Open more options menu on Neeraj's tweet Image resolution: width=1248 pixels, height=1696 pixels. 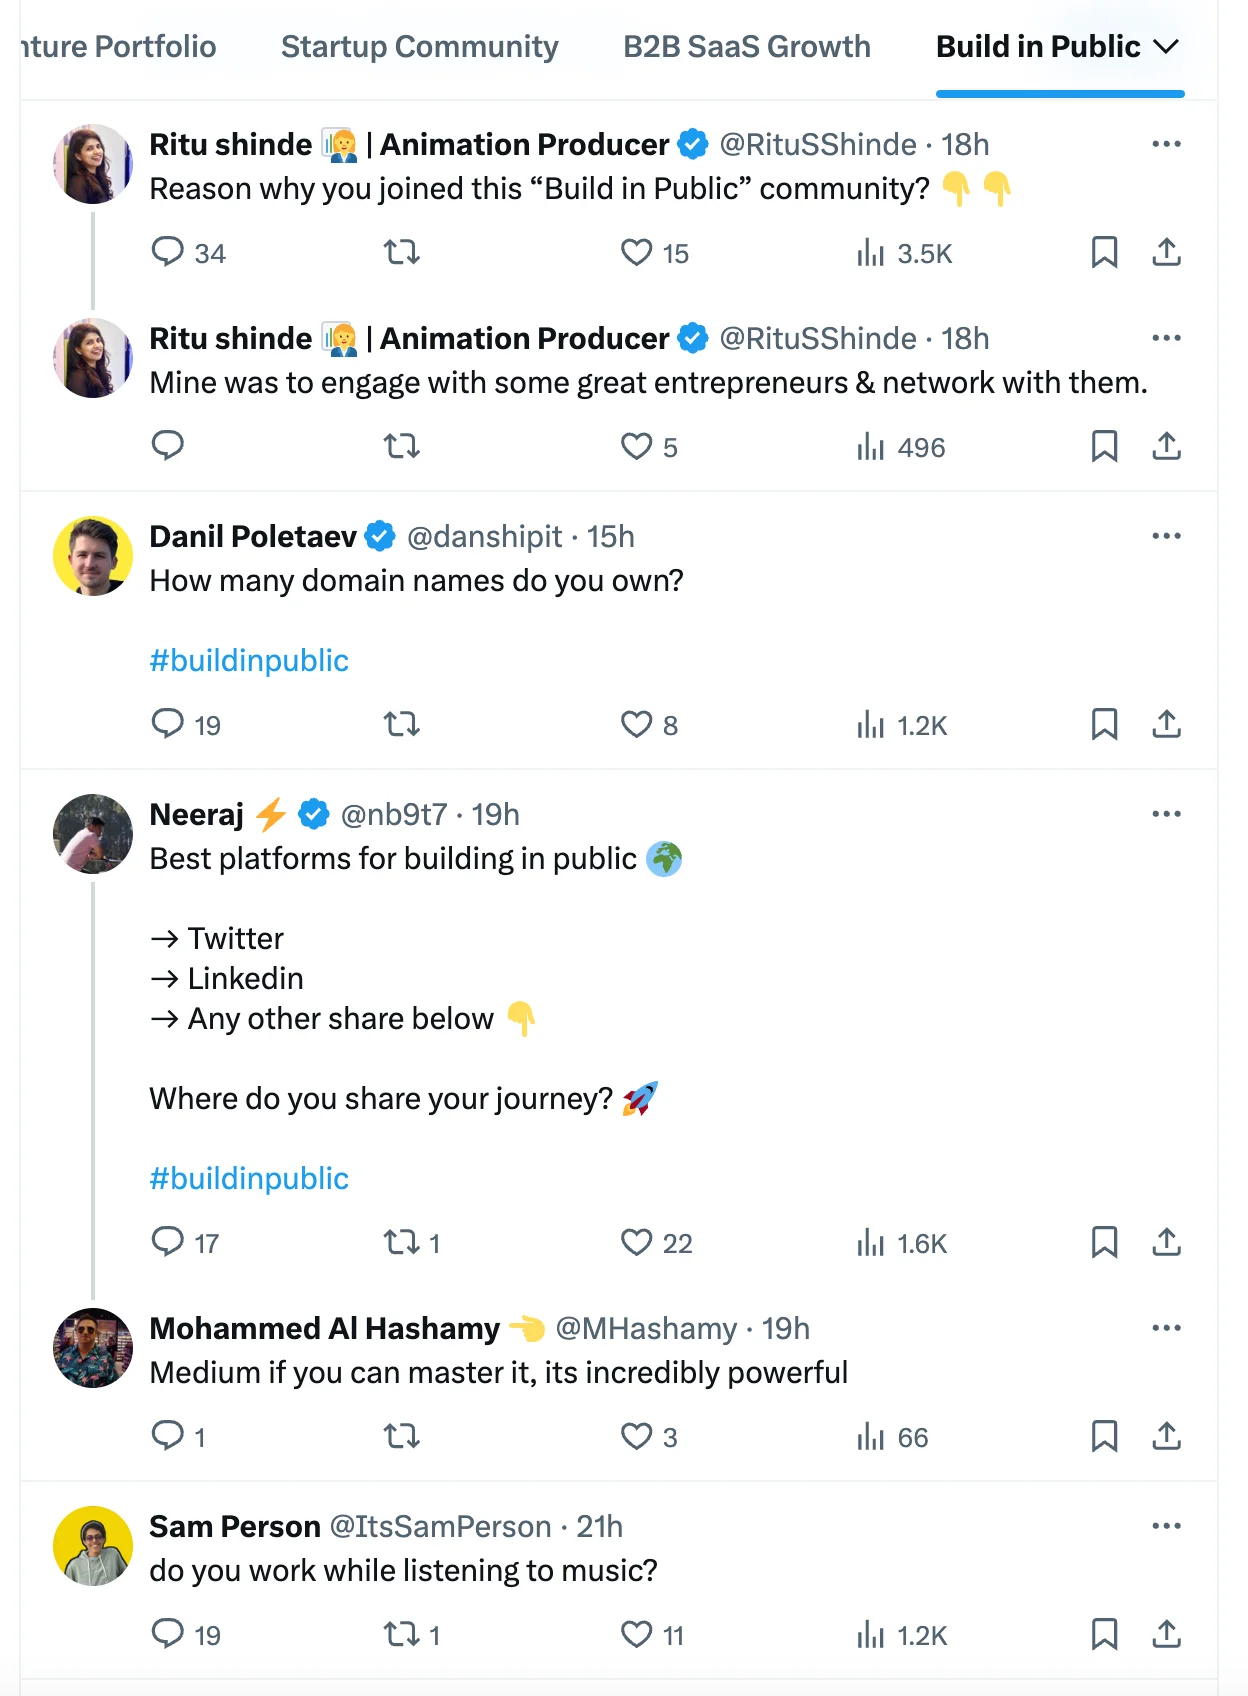1166,814
